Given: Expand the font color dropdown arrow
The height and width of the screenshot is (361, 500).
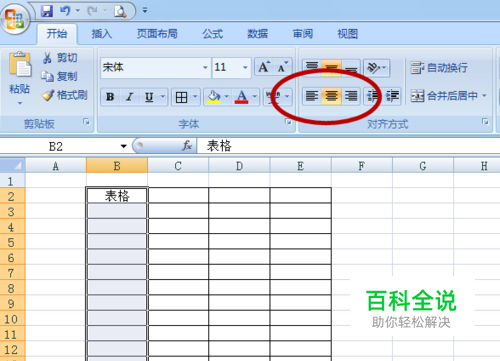Looking at the screenshot, I should (255, 97).
